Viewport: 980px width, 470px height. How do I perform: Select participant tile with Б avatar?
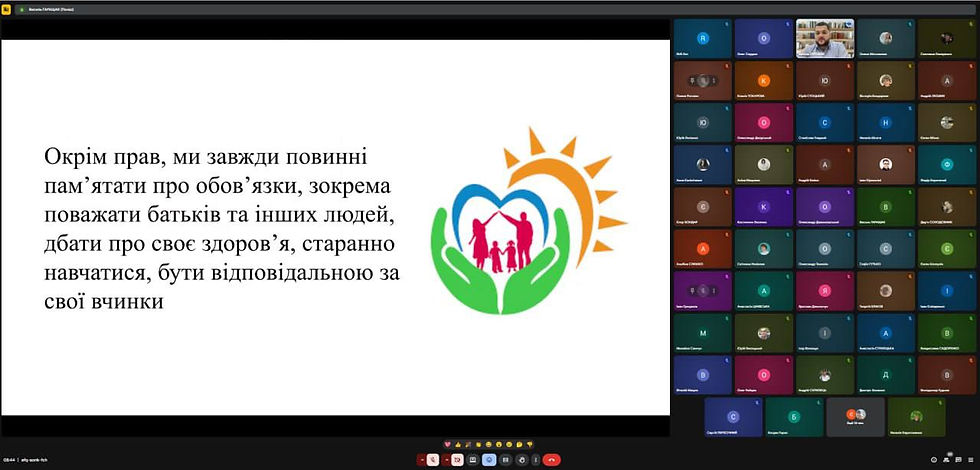point(794,417)
